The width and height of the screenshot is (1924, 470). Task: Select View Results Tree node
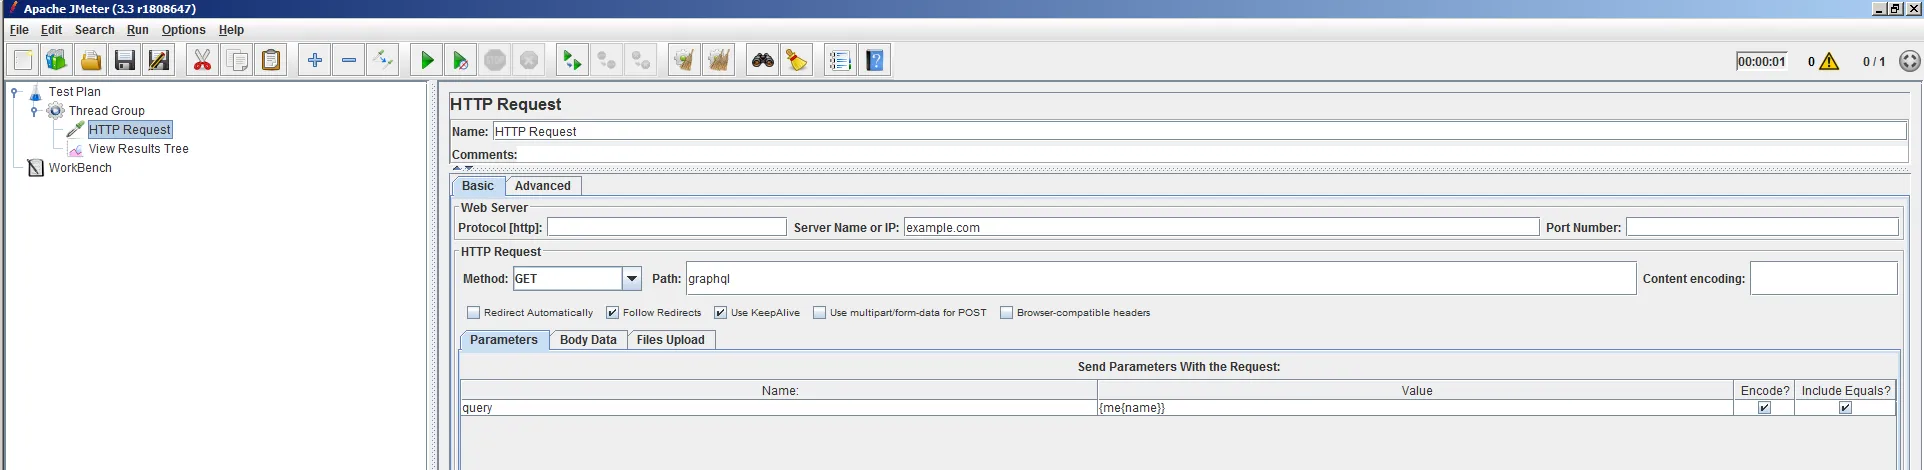139,148
